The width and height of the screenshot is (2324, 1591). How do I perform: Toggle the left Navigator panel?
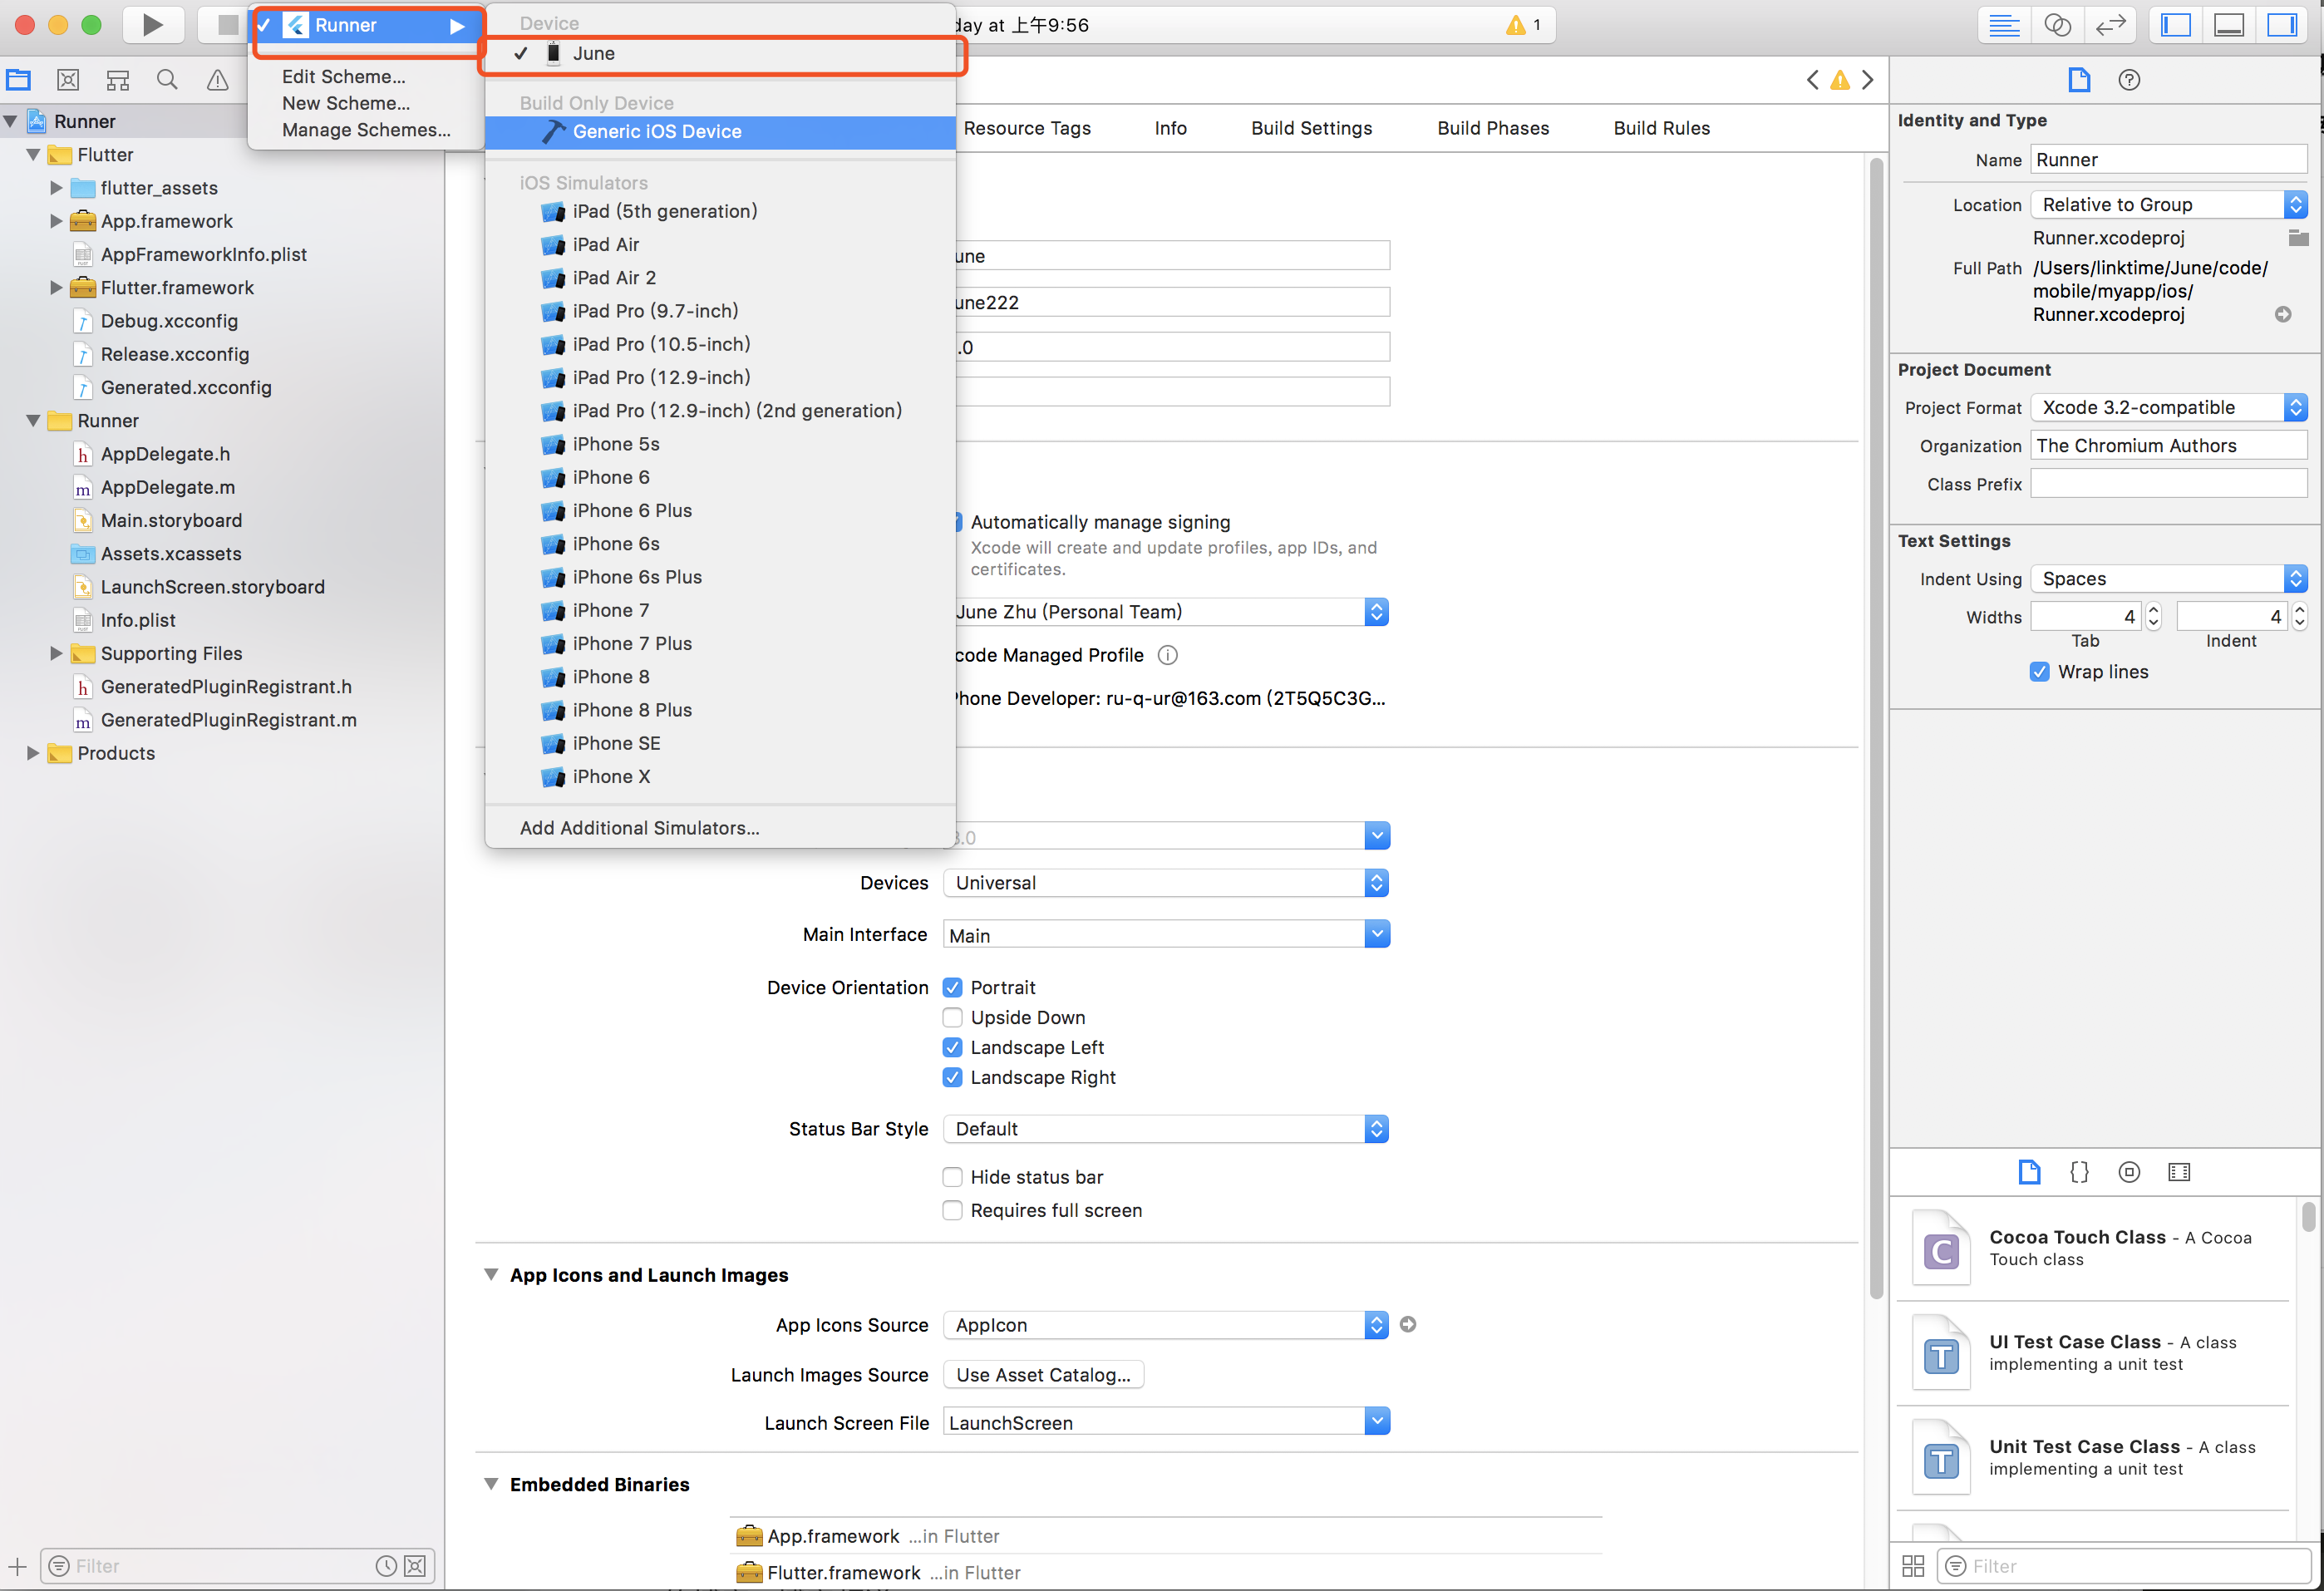(2176, 25)
